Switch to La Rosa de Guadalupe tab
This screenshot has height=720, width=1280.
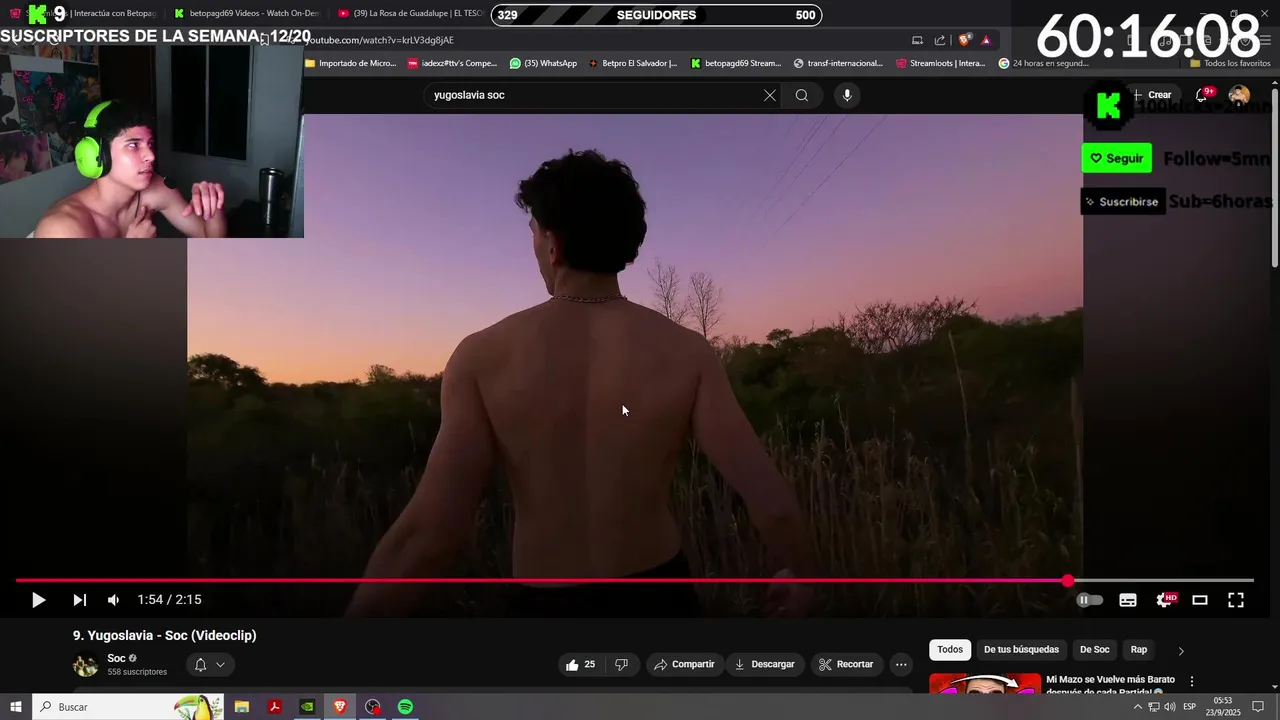pyautogui.click(x=410, y=14)
